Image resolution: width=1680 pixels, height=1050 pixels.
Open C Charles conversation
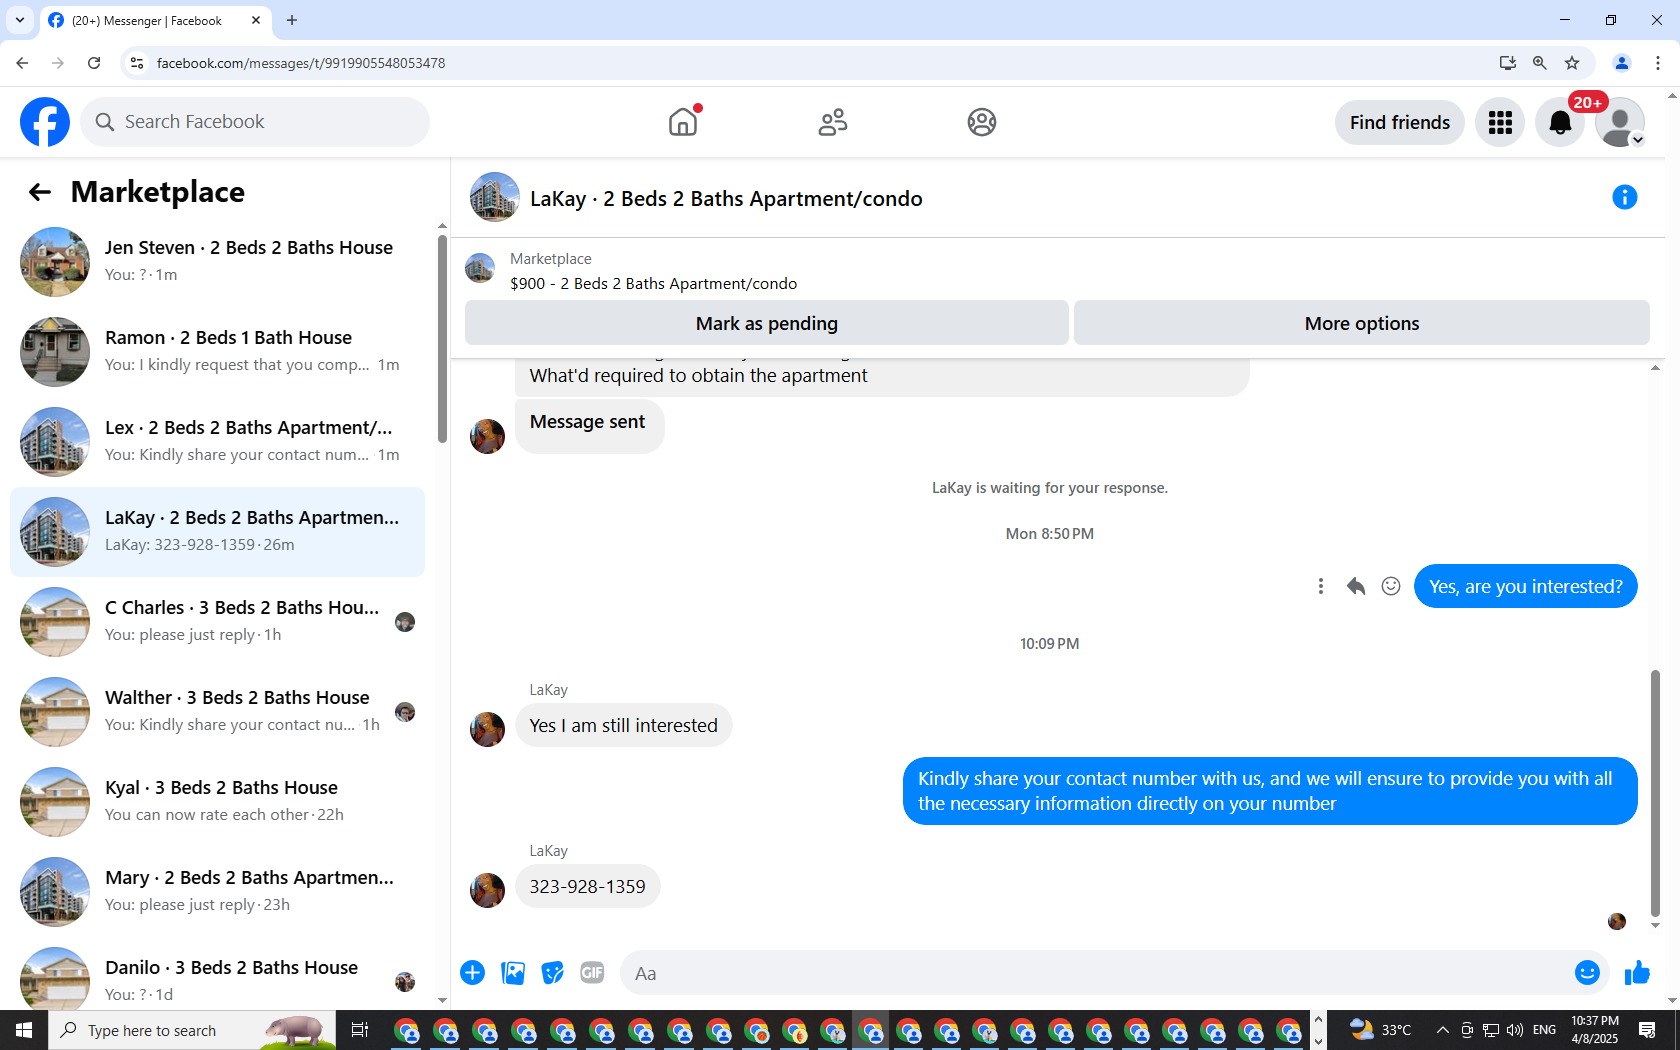pyautogui.click(x=217, y=622)
